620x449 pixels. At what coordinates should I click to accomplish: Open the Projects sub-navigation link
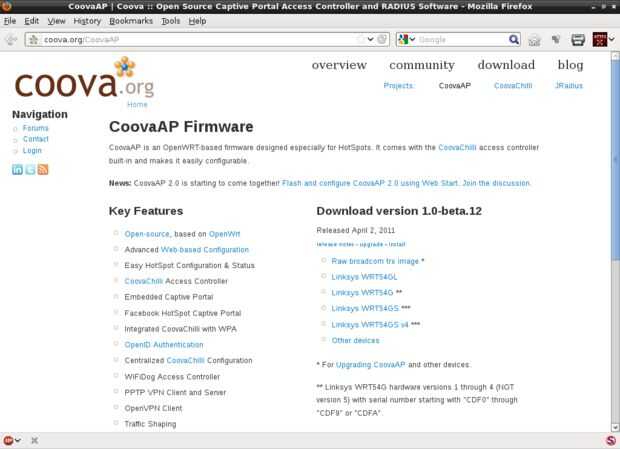tap(398, 86)
